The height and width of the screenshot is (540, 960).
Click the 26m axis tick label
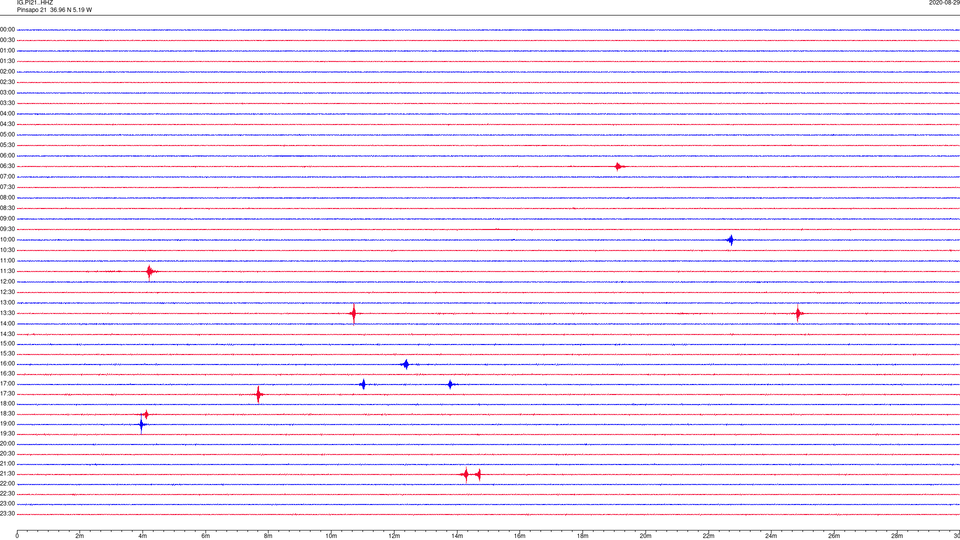click(834, 536)
